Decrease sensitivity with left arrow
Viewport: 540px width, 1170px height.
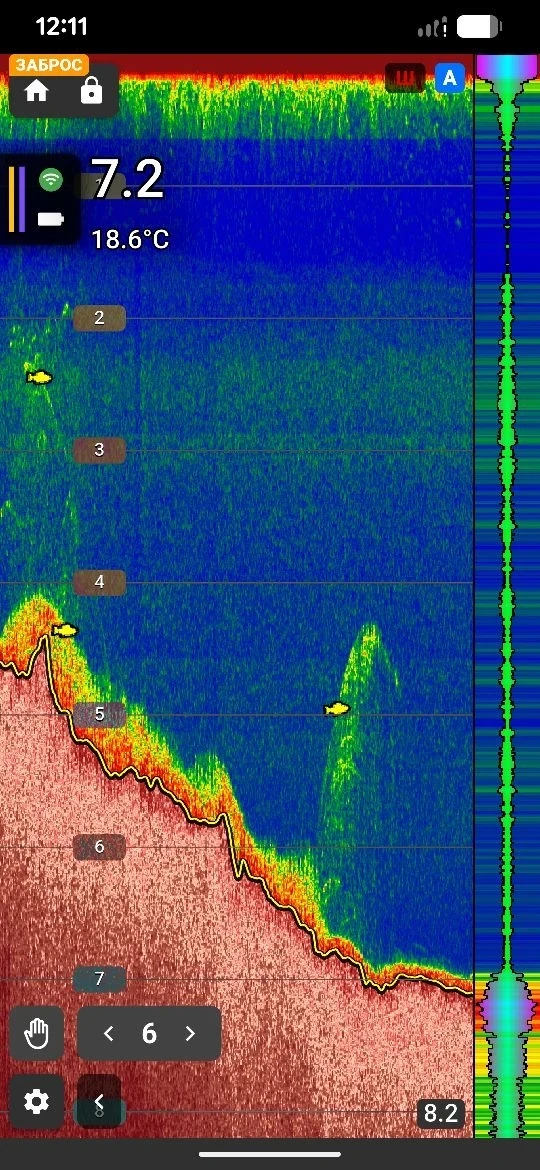109,1033
